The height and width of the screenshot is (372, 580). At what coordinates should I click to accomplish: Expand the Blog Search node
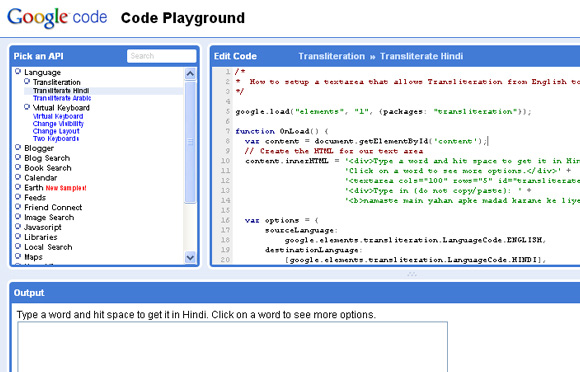click(18, 157)
